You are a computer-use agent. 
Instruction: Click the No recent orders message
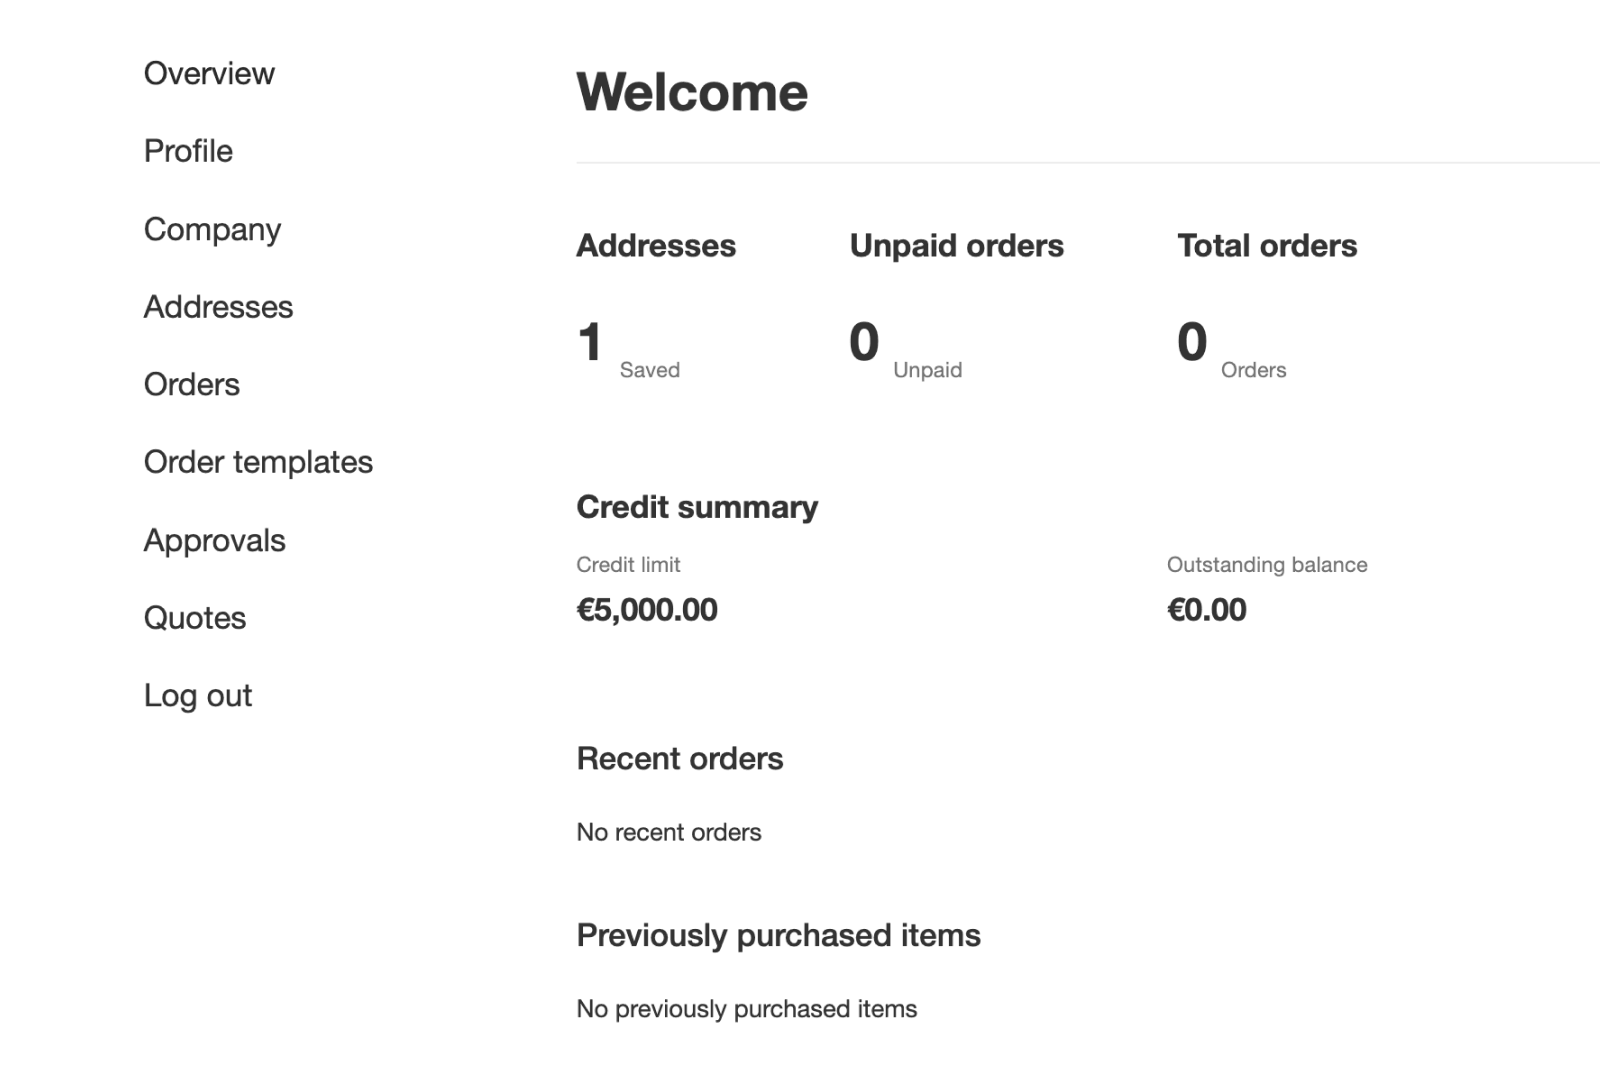coord(668,831)
